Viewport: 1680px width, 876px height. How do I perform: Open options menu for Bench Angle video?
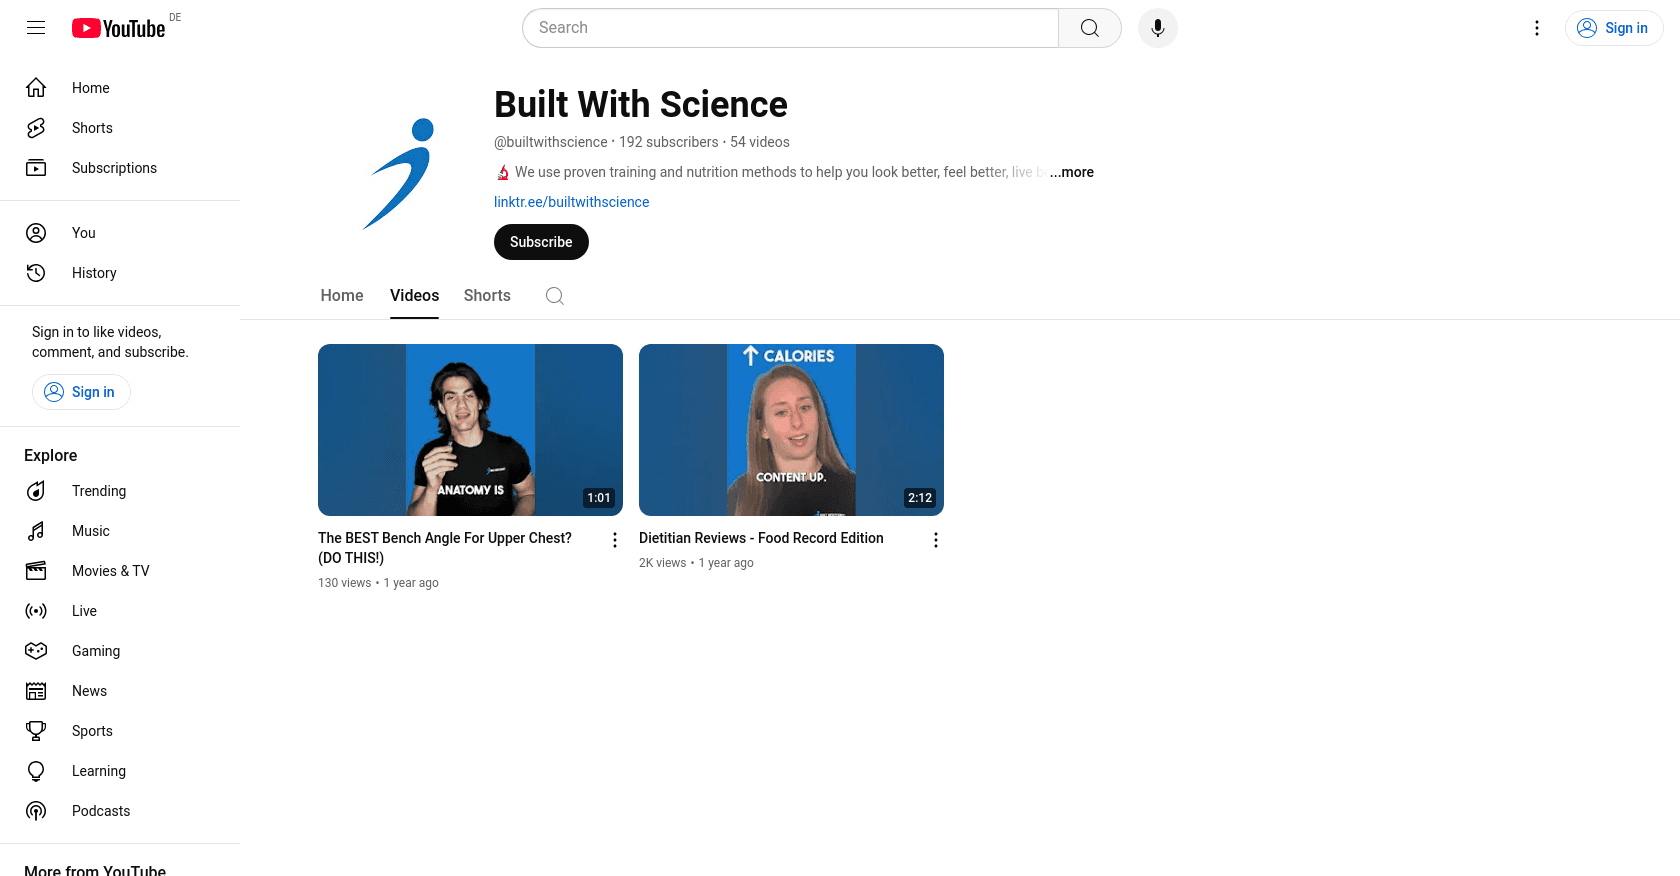click(x=615, y=540)
